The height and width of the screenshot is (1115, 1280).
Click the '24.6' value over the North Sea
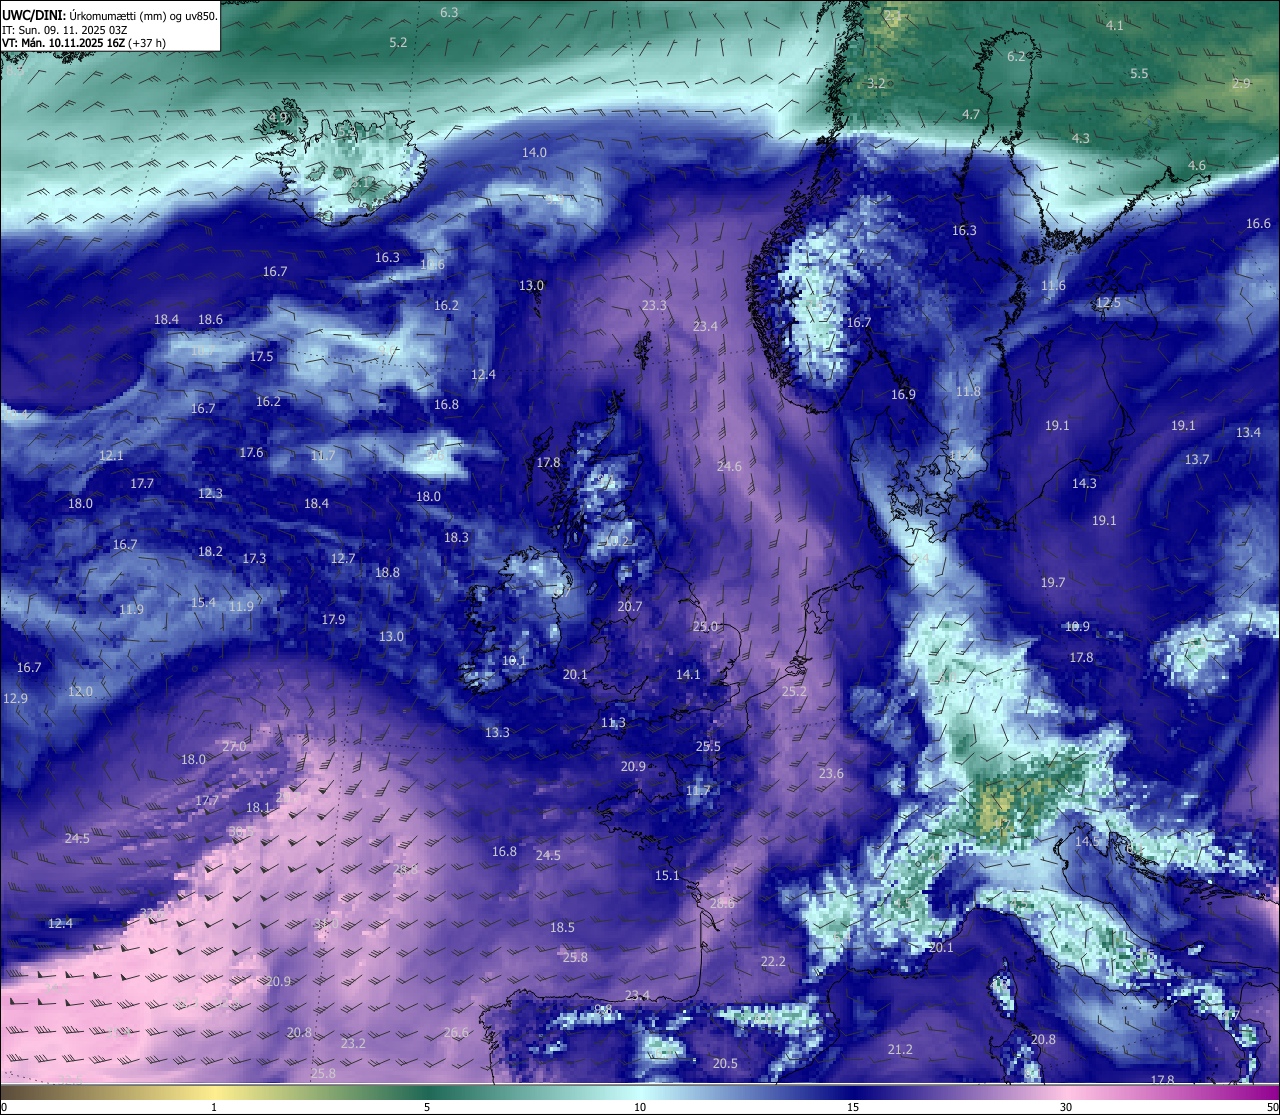coord(729,466)
